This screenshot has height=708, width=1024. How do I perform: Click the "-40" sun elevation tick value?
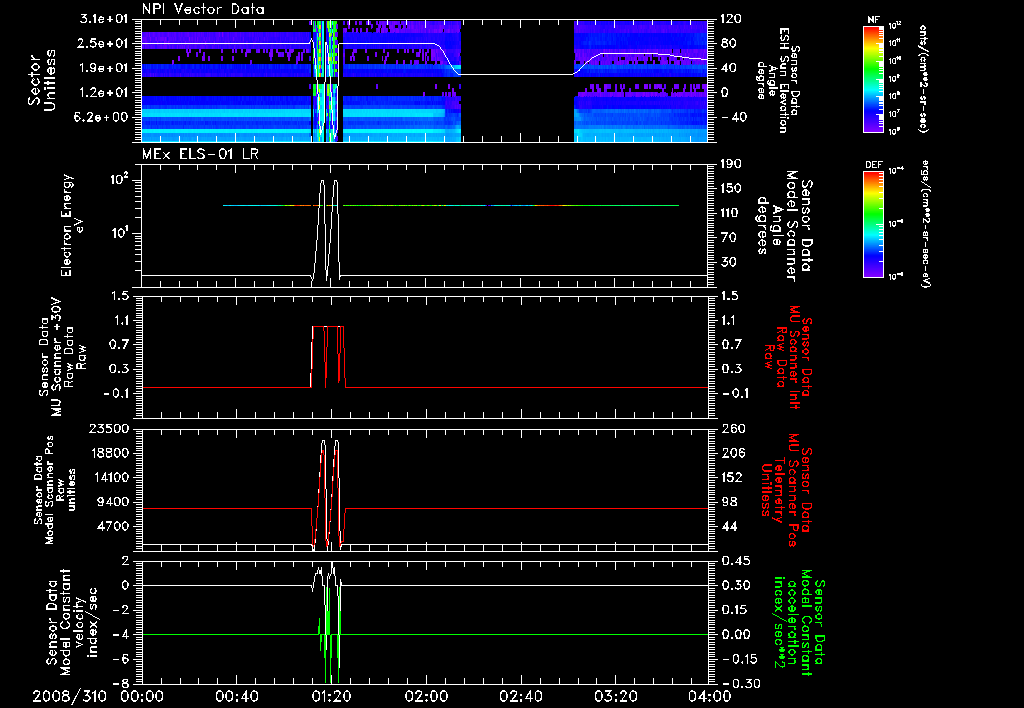pyautogui.click(x=733, y=118)
